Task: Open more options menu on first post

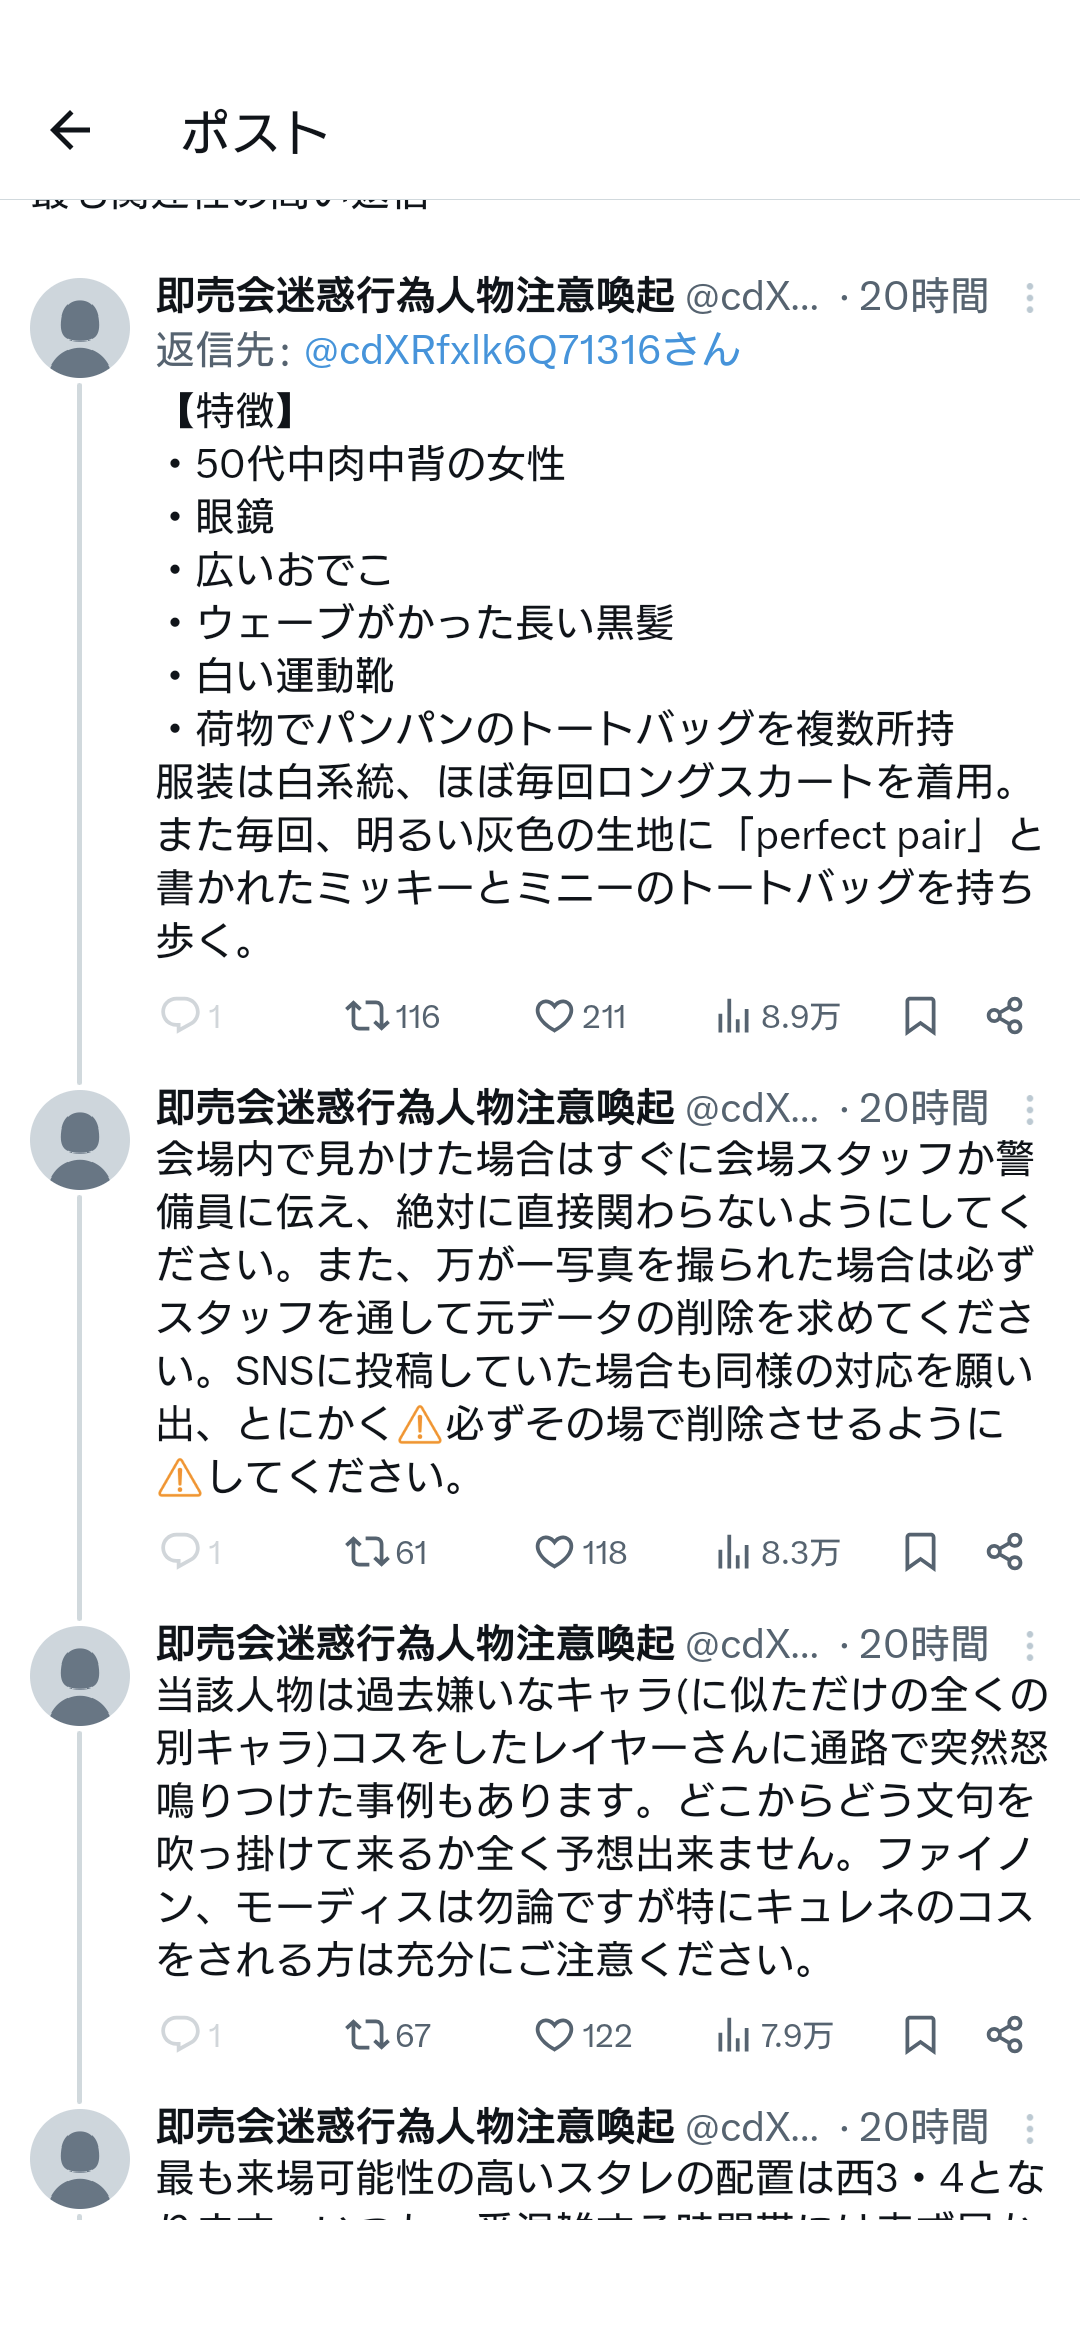Action: [x=1029, y=297]
